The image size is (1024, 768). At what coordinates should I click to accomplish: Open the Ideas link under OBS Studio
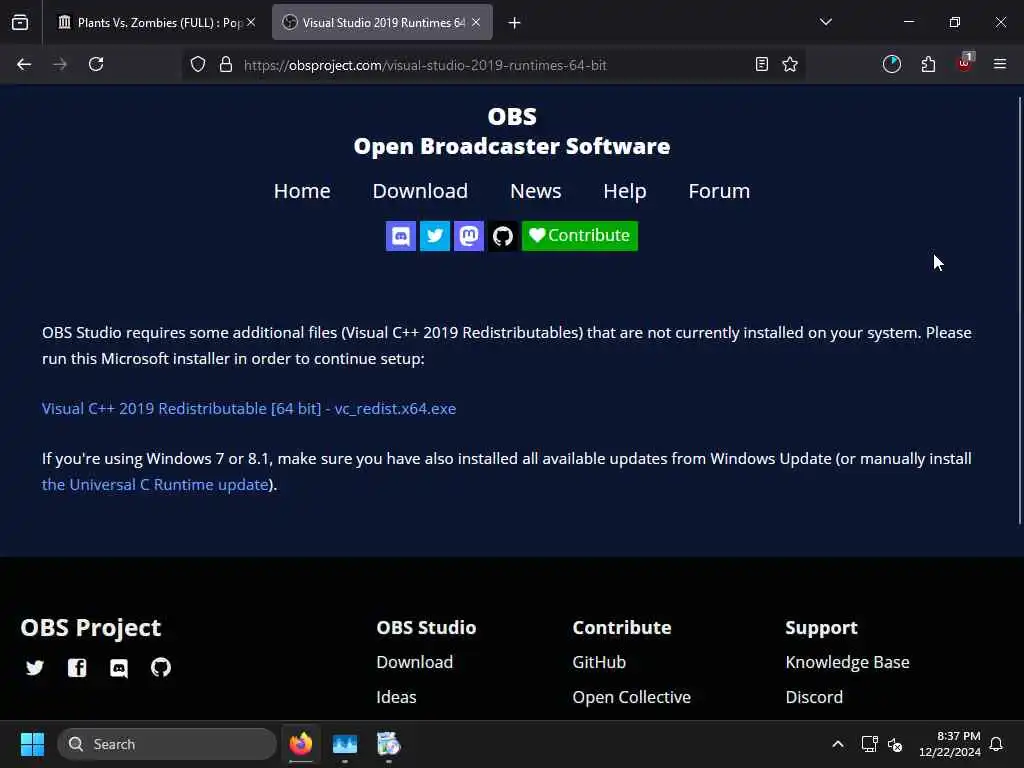(396, 697)
